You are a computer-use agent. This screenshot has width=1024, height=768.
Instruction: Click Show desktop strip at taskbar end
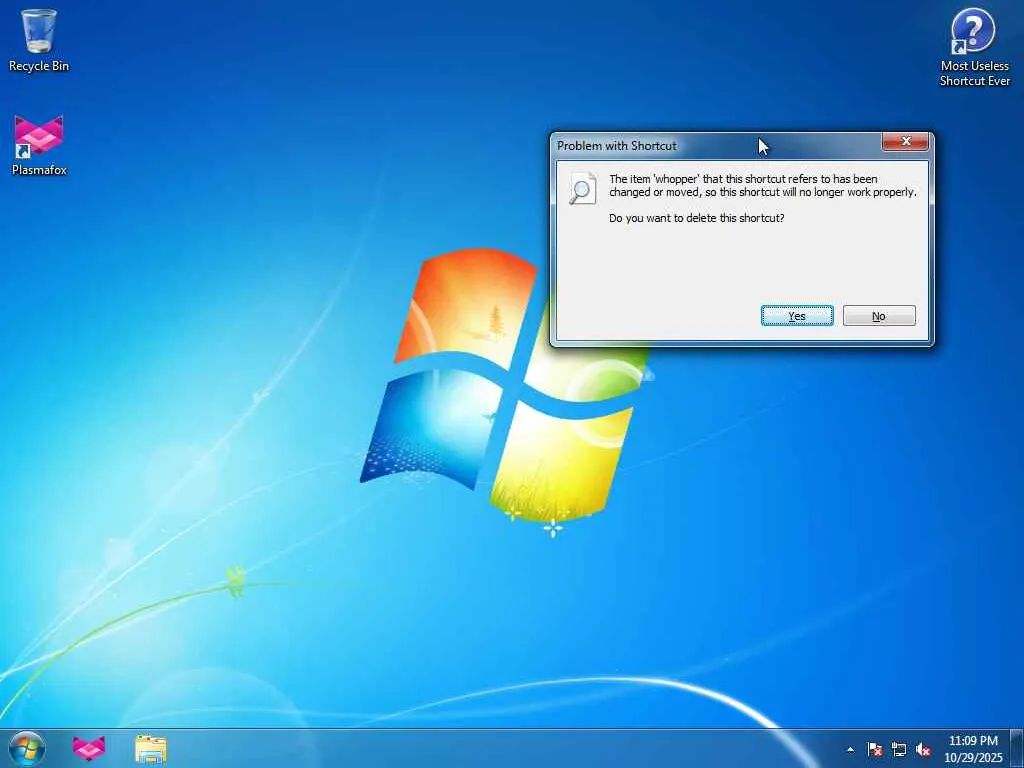(x=1017, y=748)
